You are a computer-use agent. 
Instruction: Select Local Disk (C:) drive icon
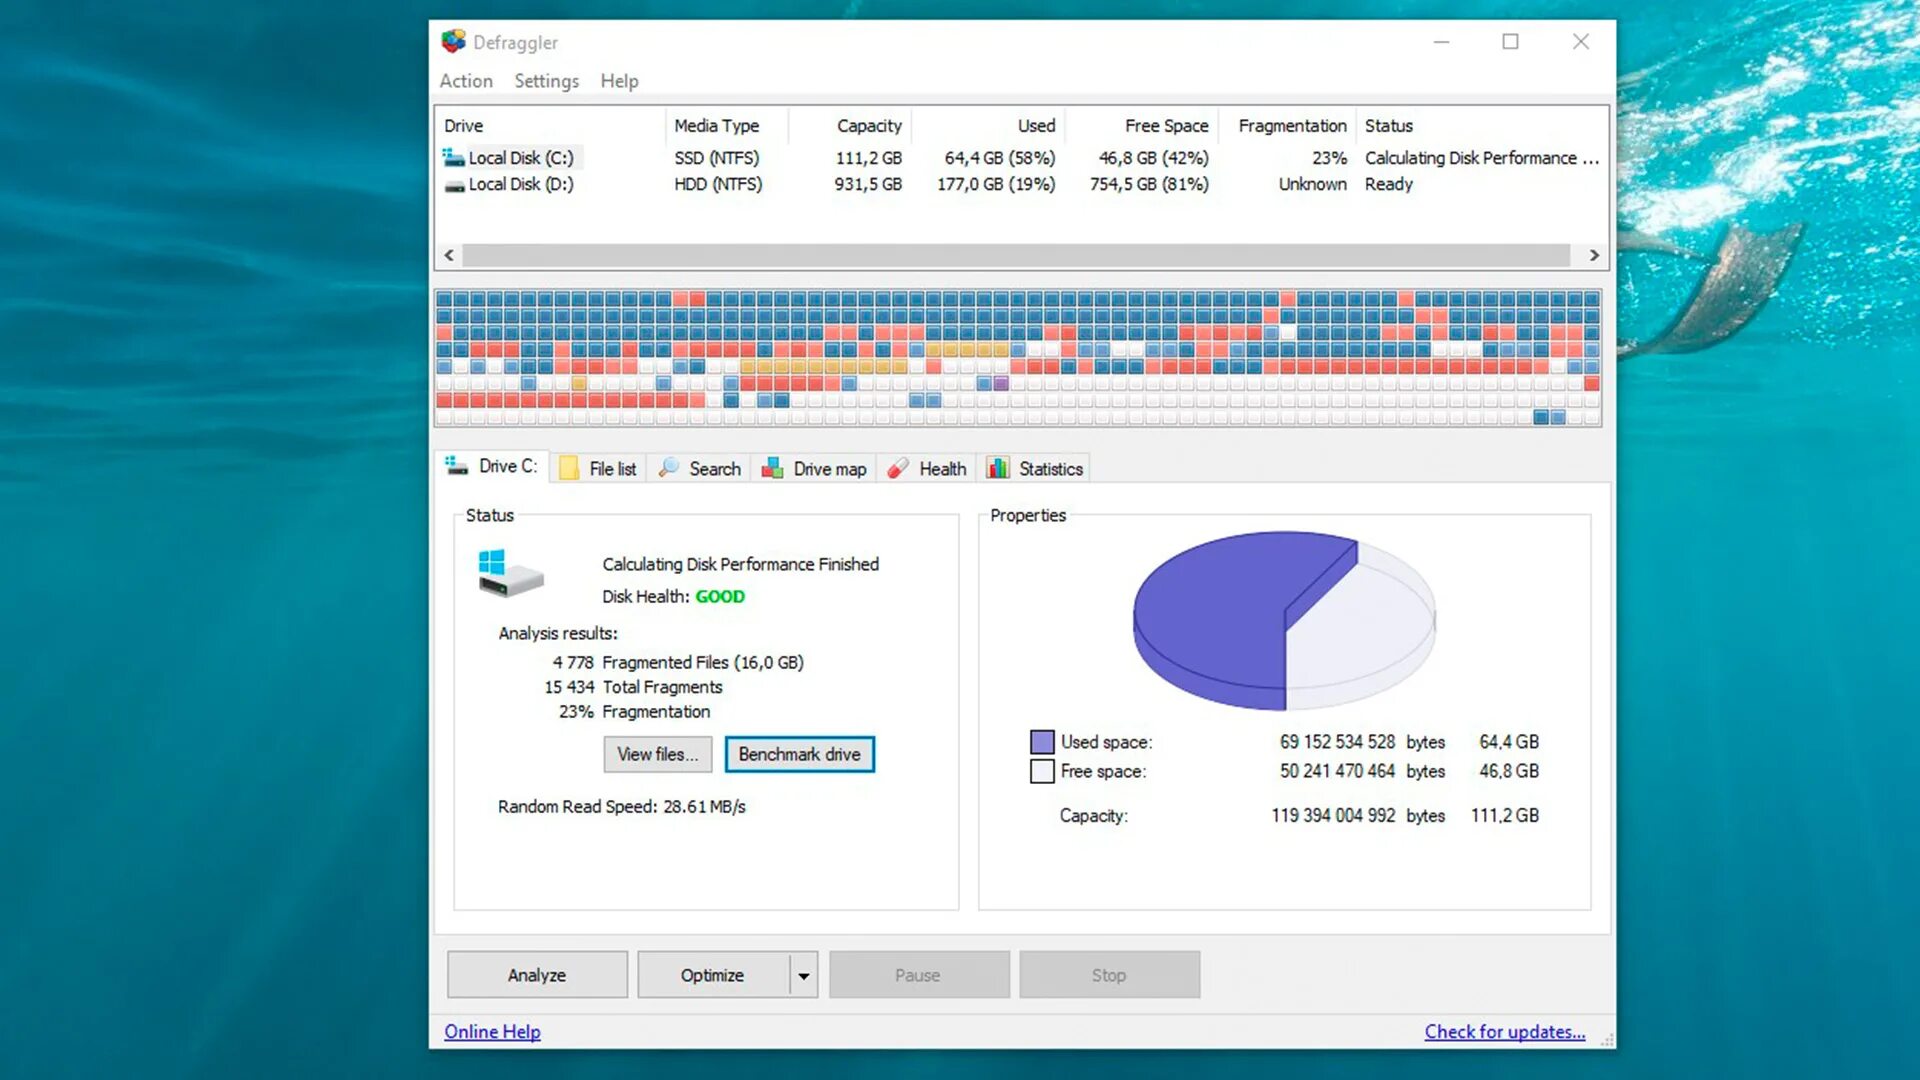(454, 158)
